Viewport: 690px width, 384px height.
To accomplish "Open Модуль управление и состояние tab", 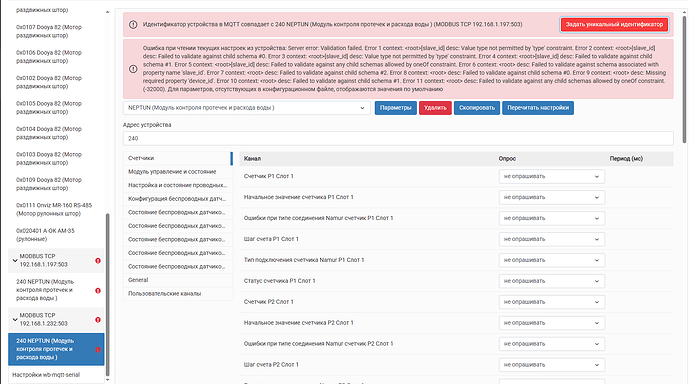I will point(178,172).
